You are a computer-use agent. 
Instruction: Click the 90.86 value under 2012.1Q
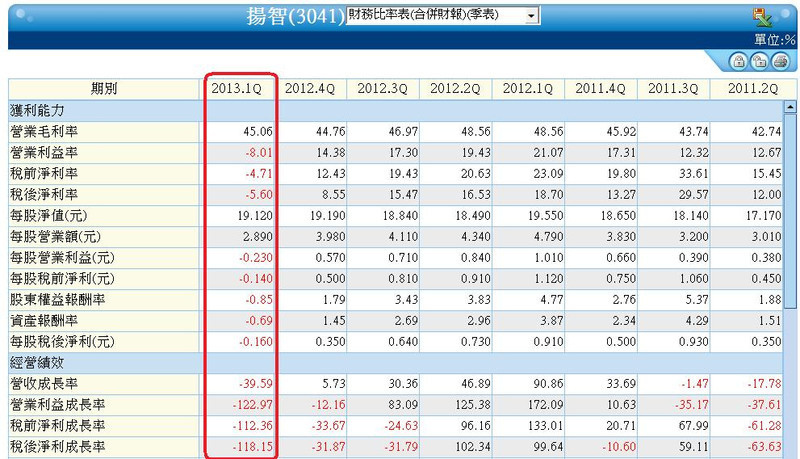pyautogui.click(x=548, y=384)
